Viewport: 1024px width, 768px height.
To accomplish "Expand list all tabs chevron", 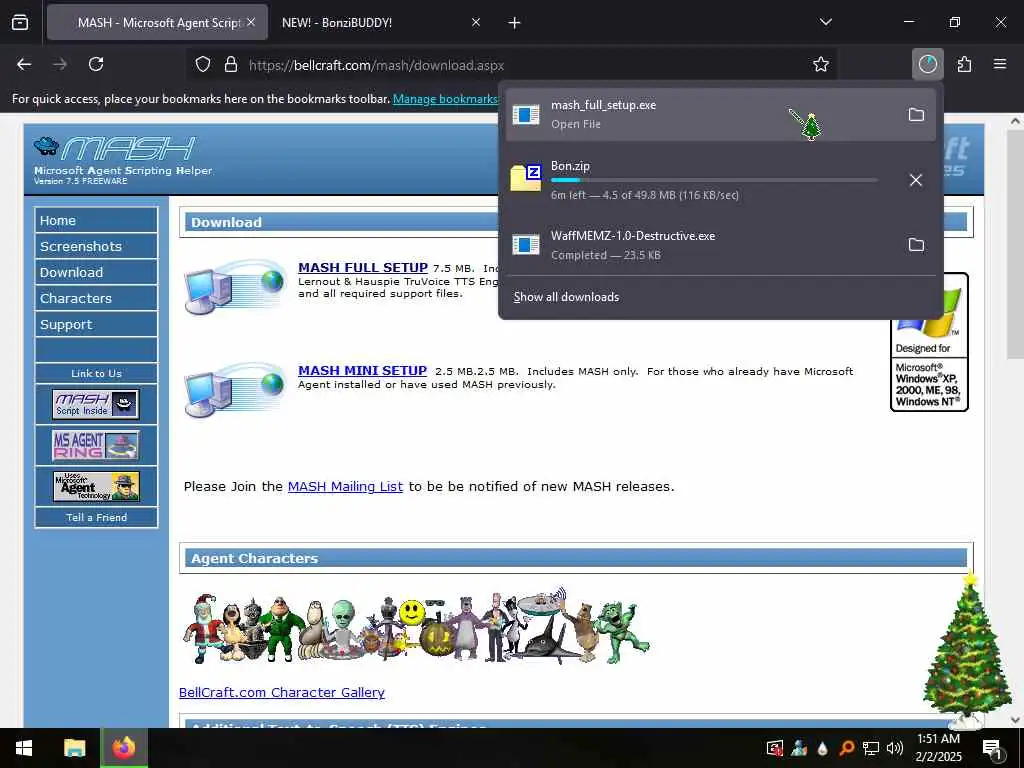I will pyautogui.click(x=825, y=22).
